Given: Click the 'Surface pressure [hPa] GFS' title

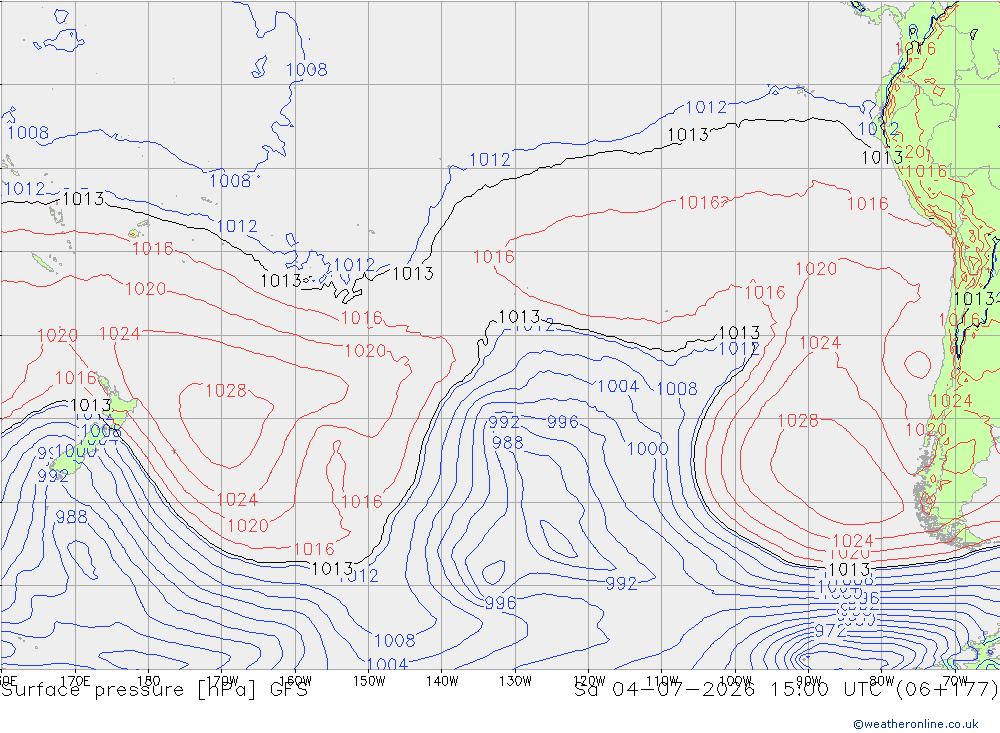Looking at the screenshot, I should click(154, 690).
